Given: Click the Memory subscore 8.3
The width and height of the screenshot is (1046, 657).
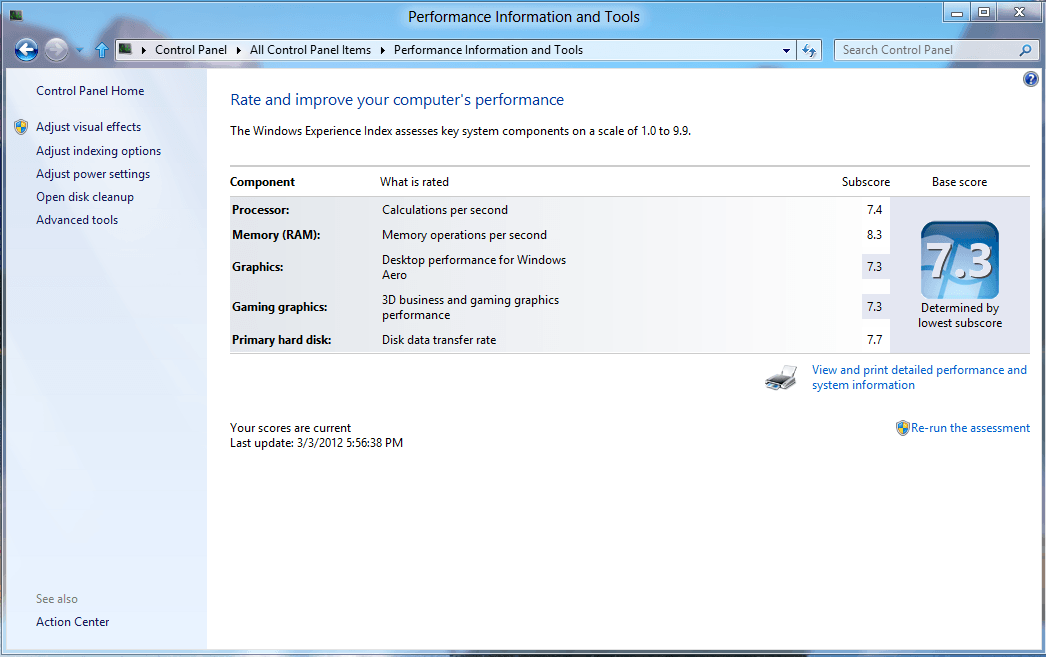Looking at the screenshot, I should click(x=875, y=235).
